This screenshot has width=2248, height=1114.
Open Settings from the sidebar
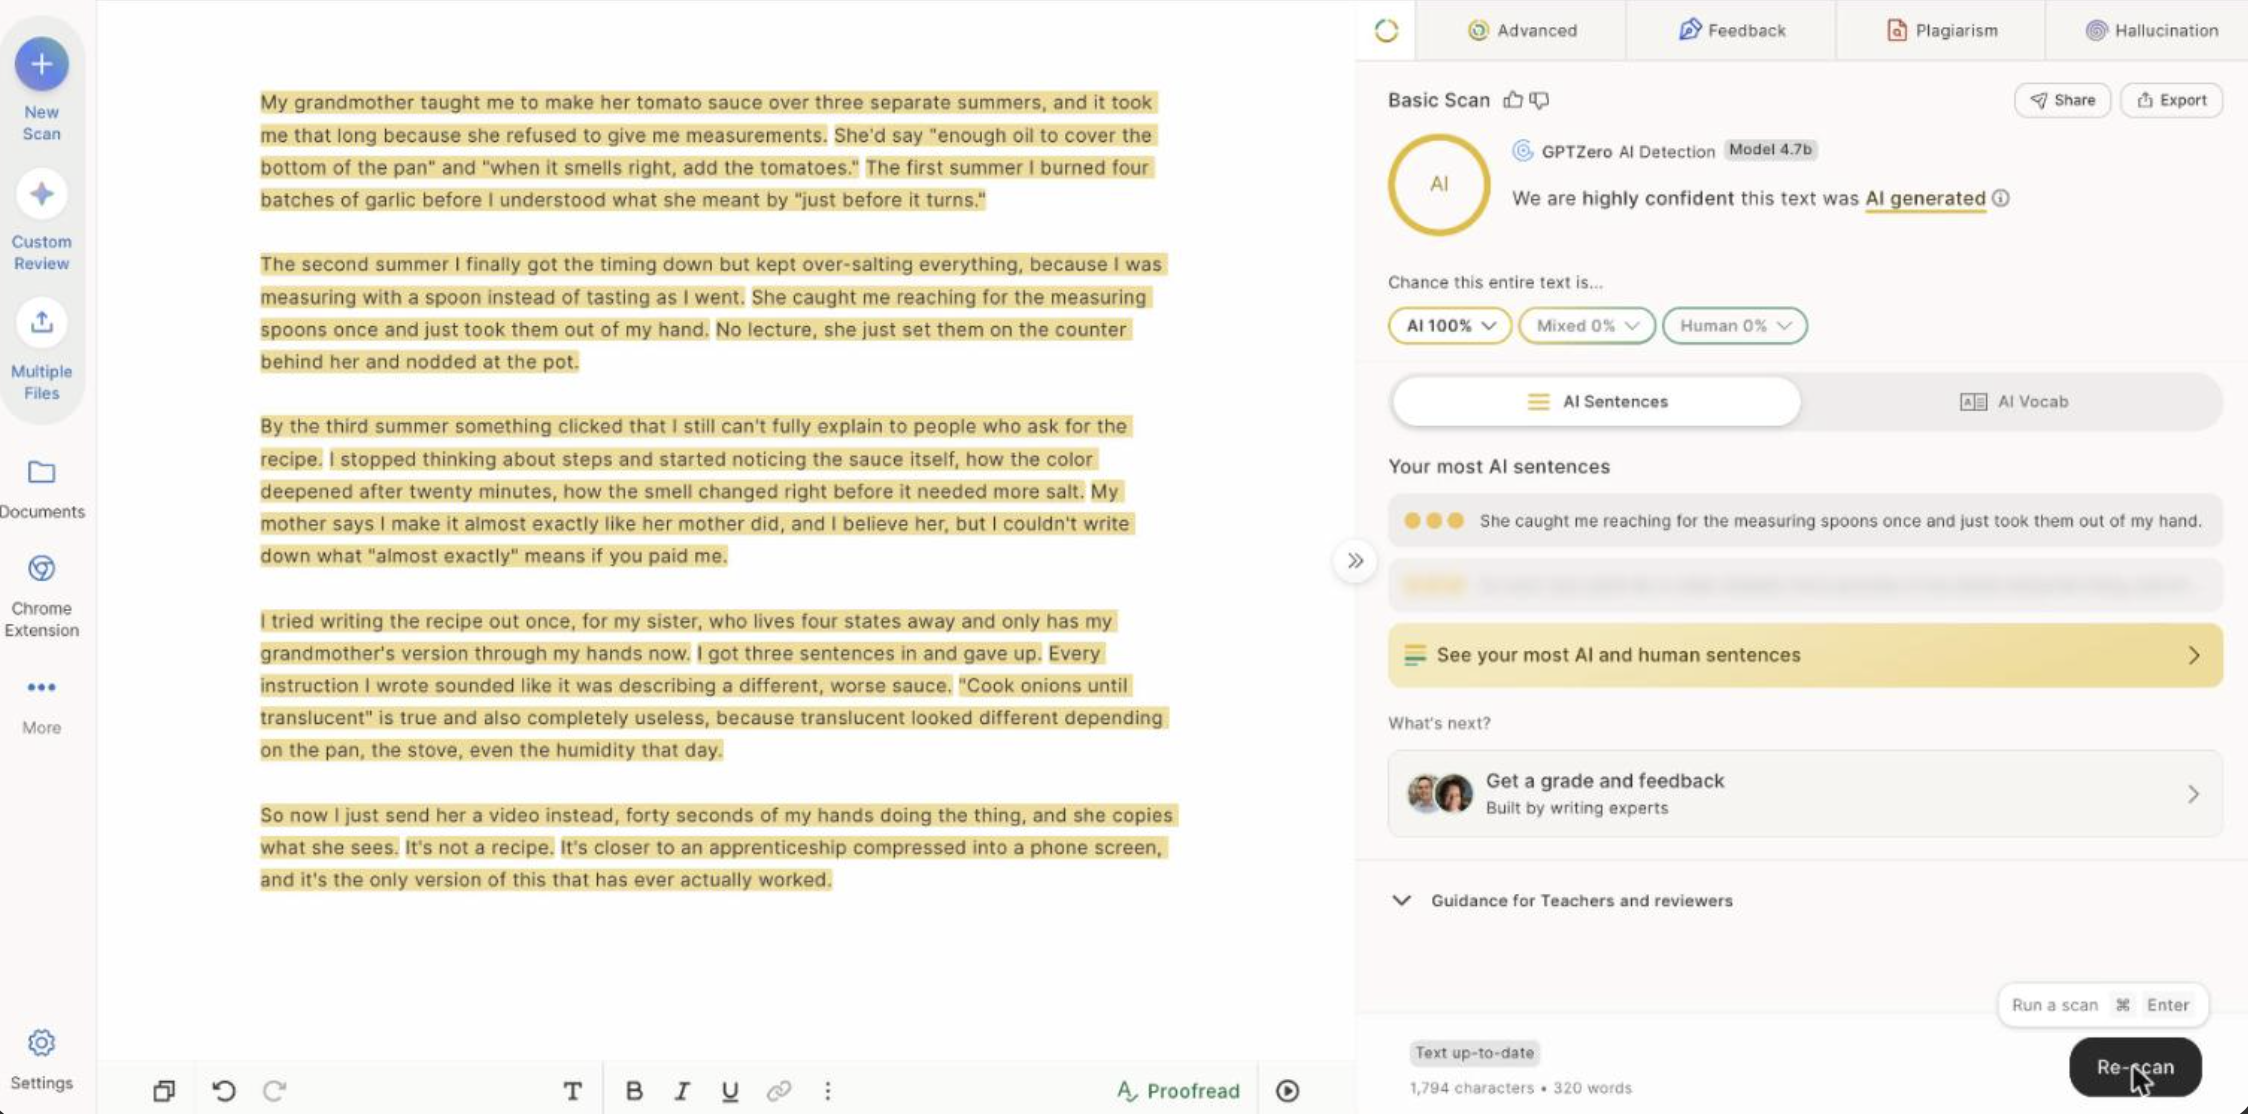pyautogui.click(x=41, y=1060)
